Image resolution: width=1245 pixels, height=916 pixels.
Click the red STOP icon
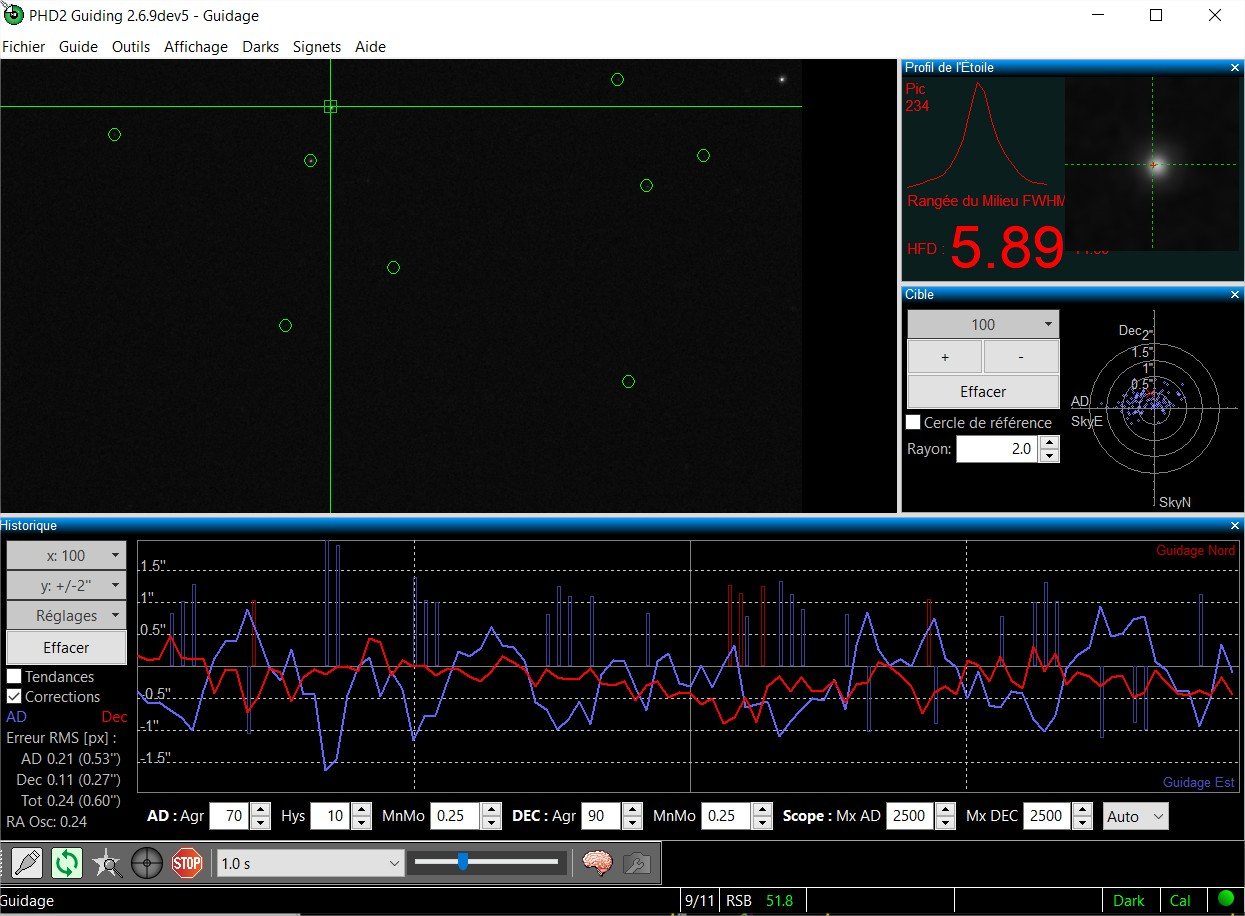[x=187, y=862]
